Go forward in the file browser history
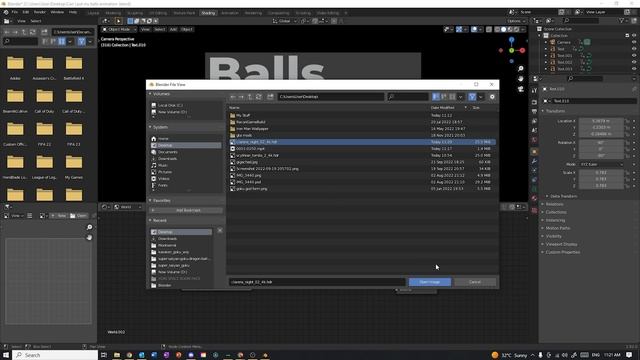Image resolution: width=640 pixels, height=360 pixels. [241, 97]
